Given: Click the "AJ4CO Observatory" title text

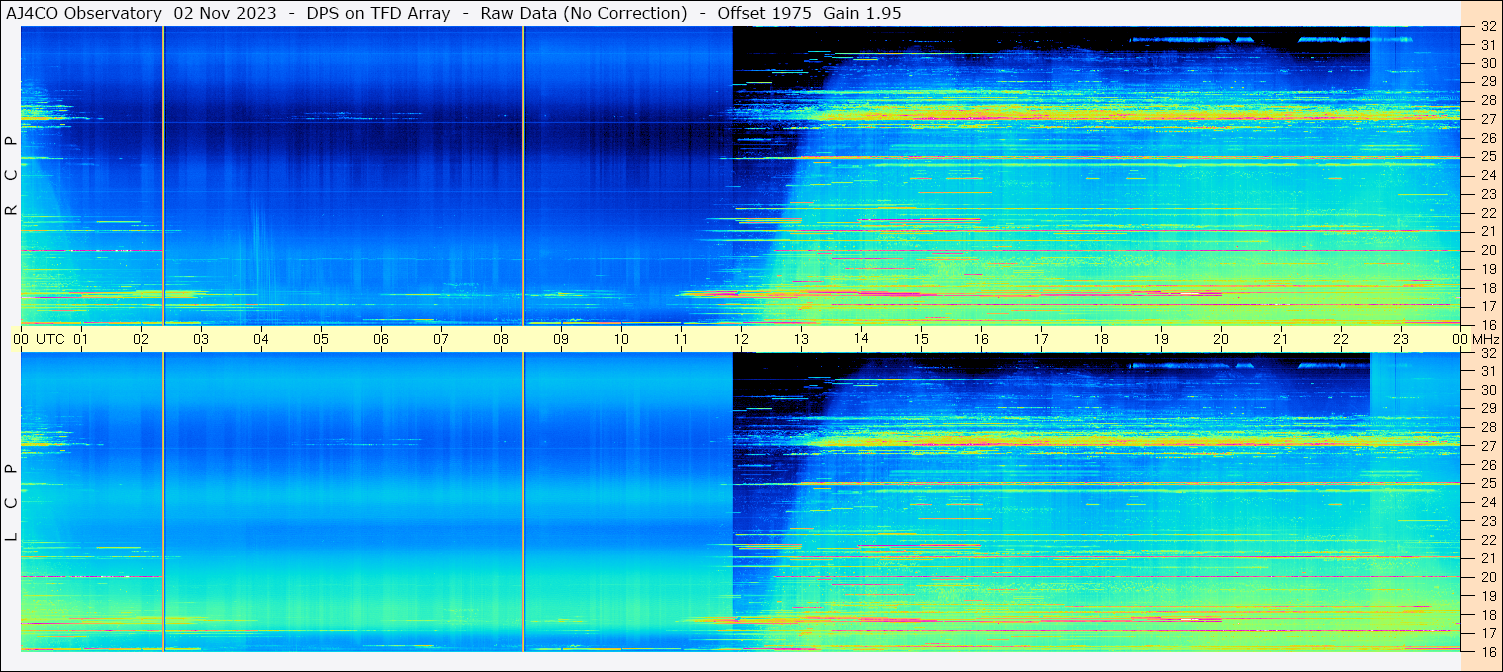Looking at the screenshot, I should coord(84,13).
